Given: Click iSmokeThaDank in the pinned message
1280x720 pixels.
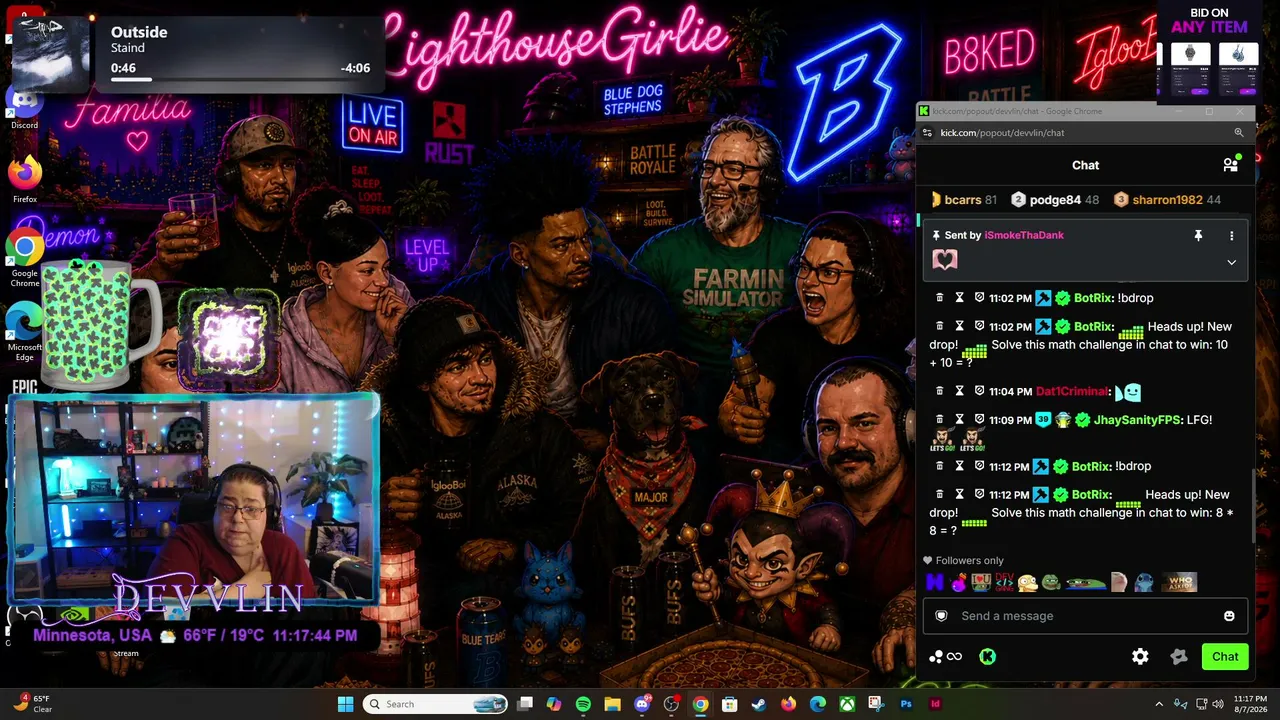Looking at the screenshot, I should click(1024, 235).
